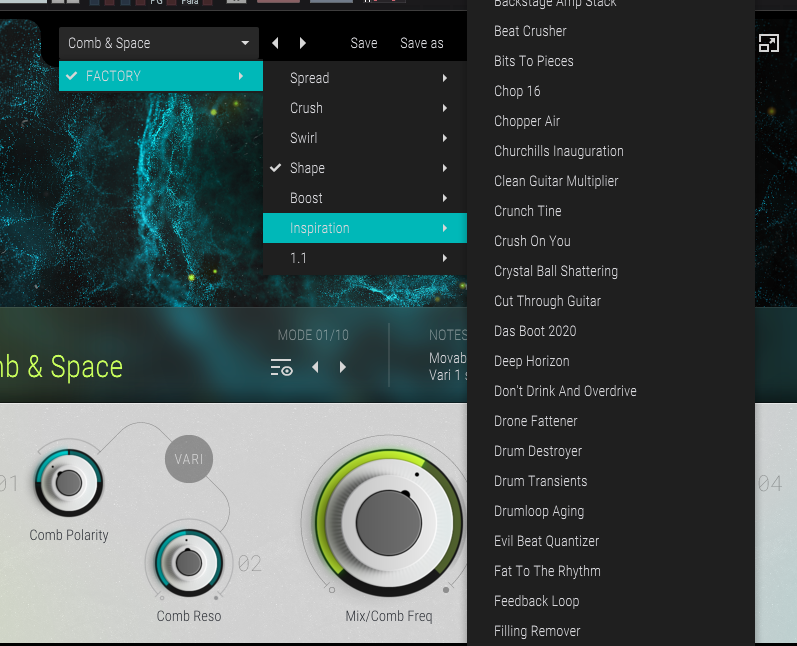Choose the Chop 16 preset

(611, 91)
